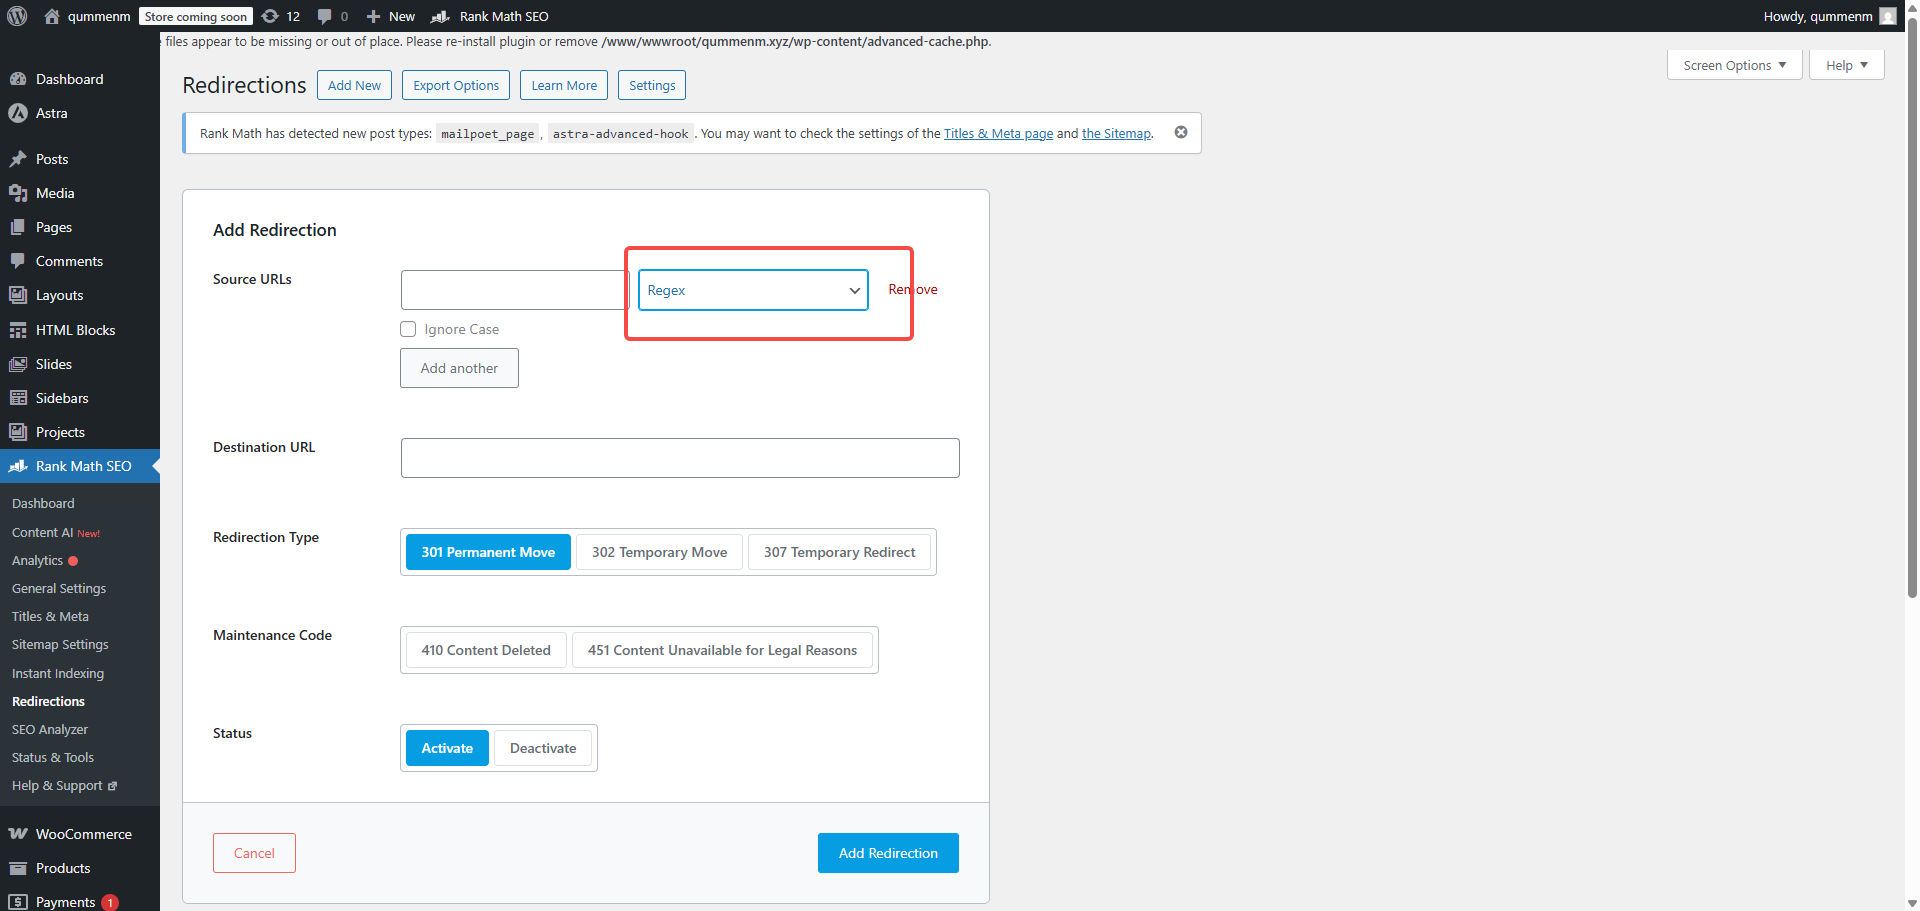Open Sitemap Settings submenu item

60,645
